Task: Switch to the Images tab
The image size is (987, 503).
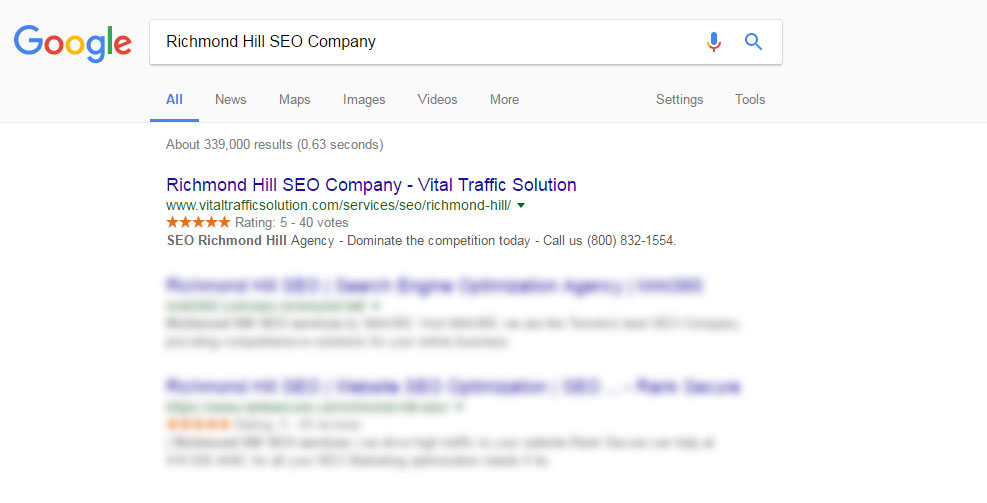Action: (364, 99)
